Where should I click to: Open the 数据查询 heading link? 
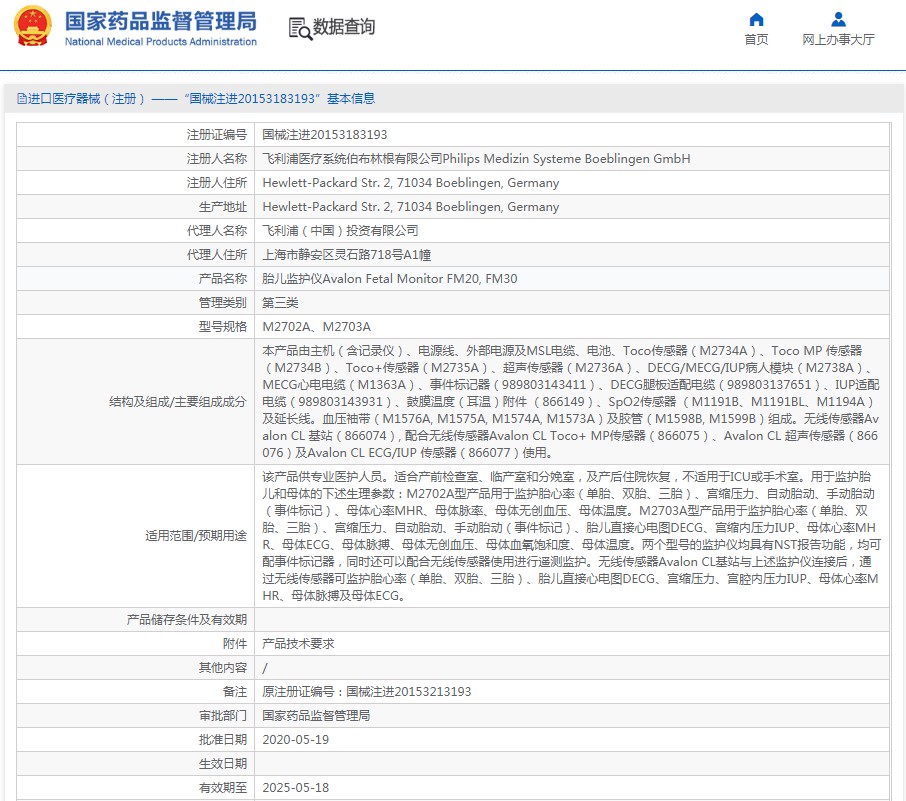344,27
